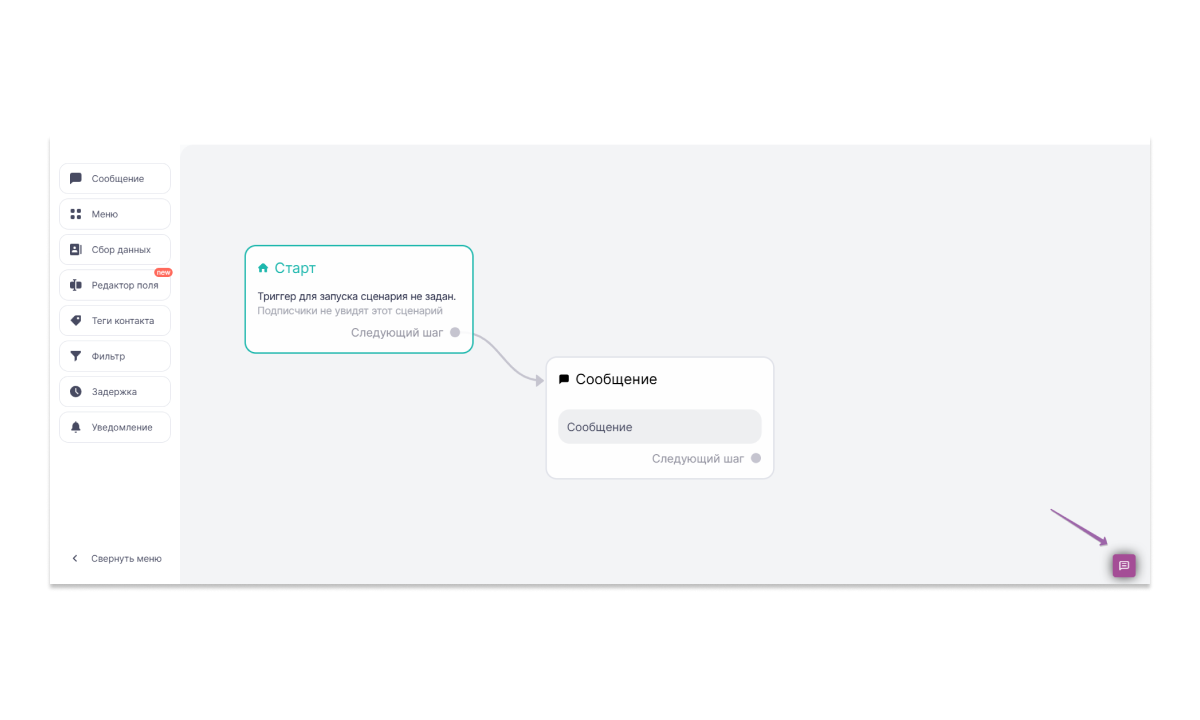This screenshot has height=720, width=1200.
Task: Click the grid icon for Меню
Action: (x=76, y=214)
